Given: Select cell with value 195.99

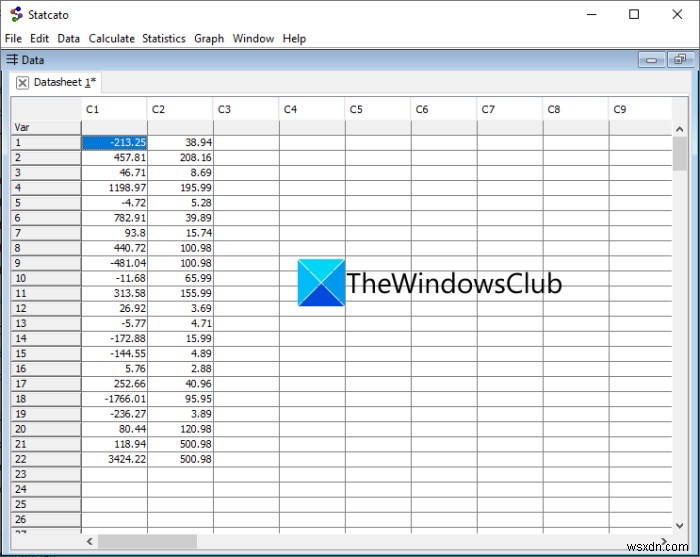Looking at the screenshot, I should click(x=180, y=188).
